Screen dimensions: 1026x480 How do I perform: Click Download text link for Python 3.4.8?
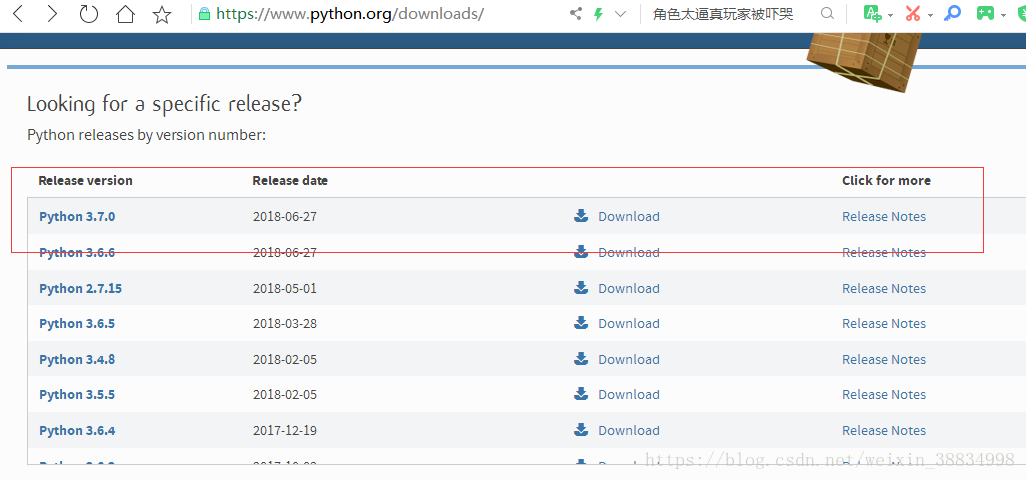click(x=629, y=360)
